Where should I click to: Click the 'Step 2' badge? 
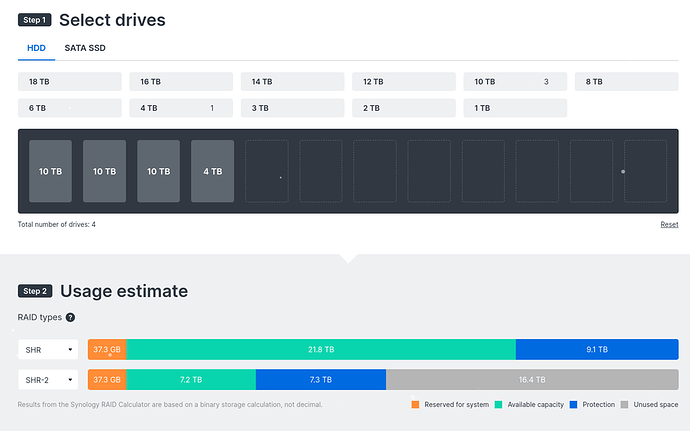[35, 291]
